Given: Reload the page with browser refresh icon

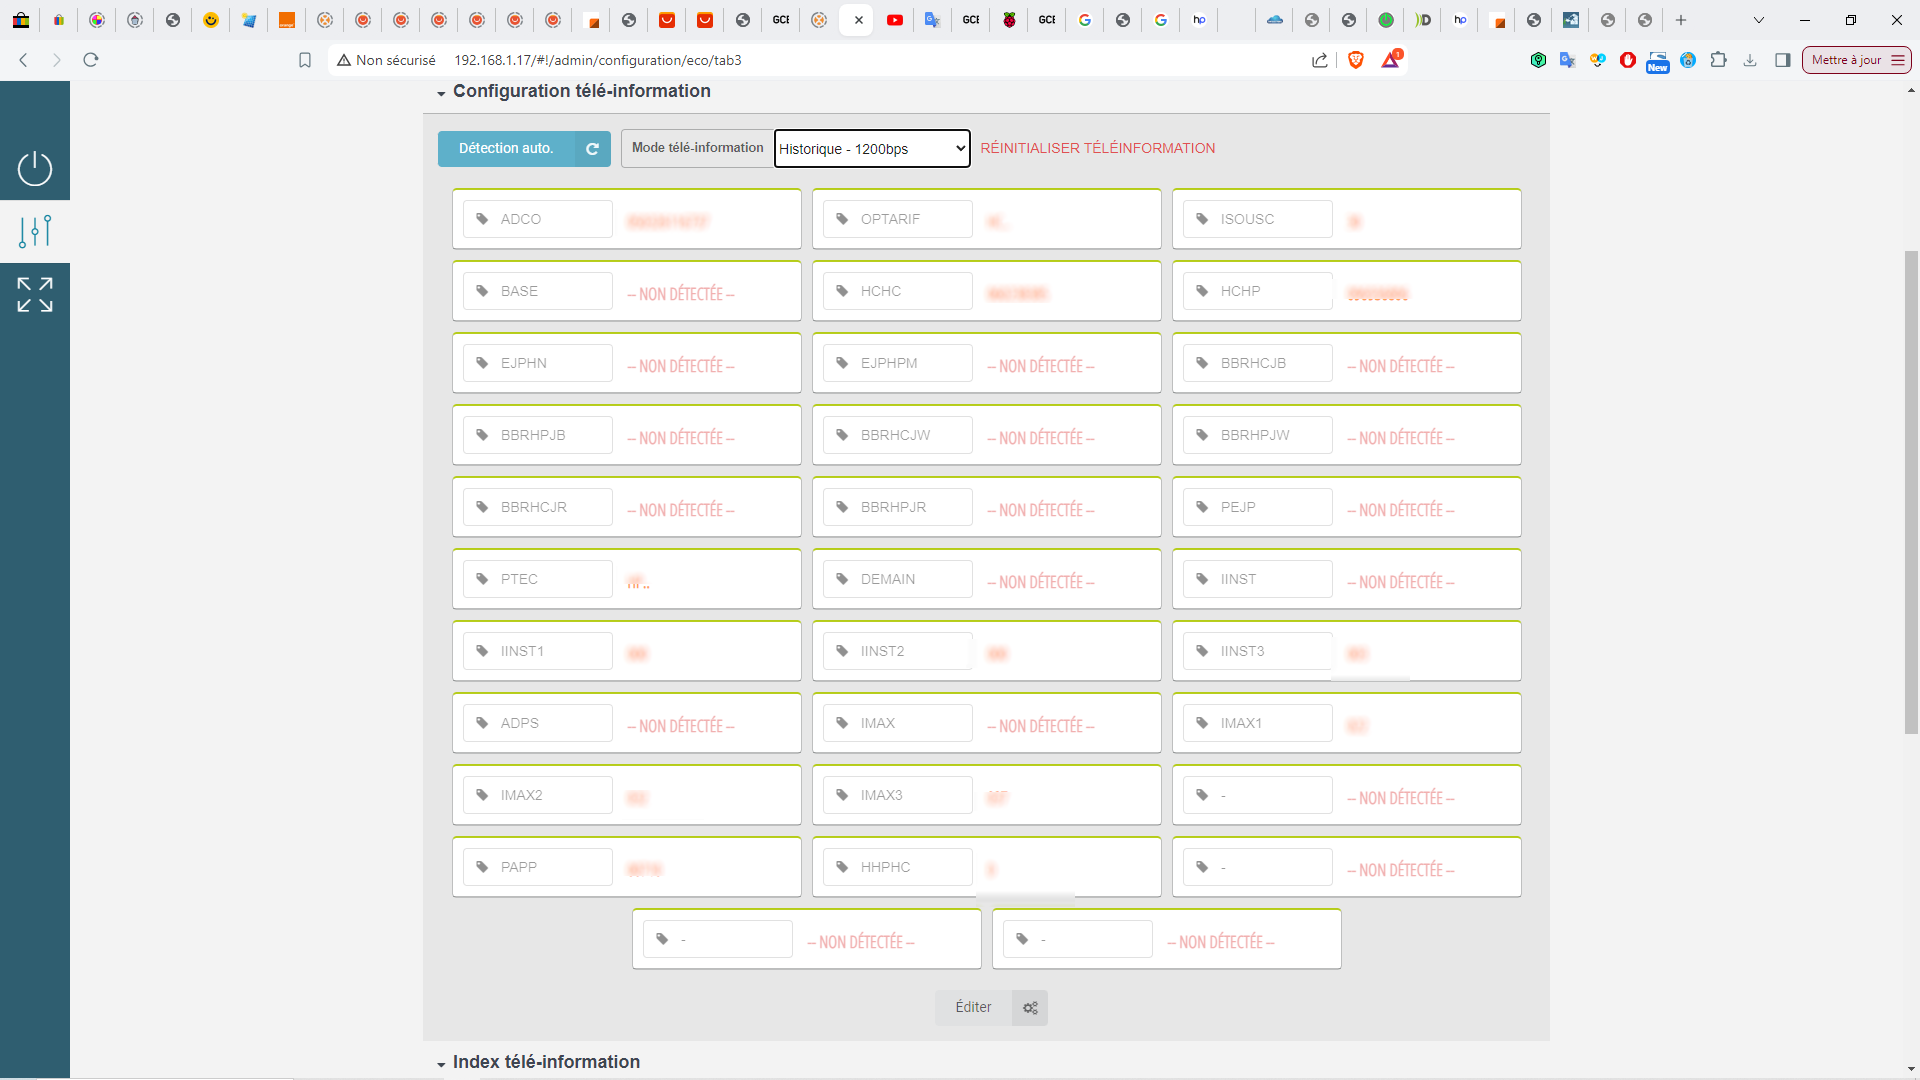Looking at the screenshot, I should tap(91, 60).
